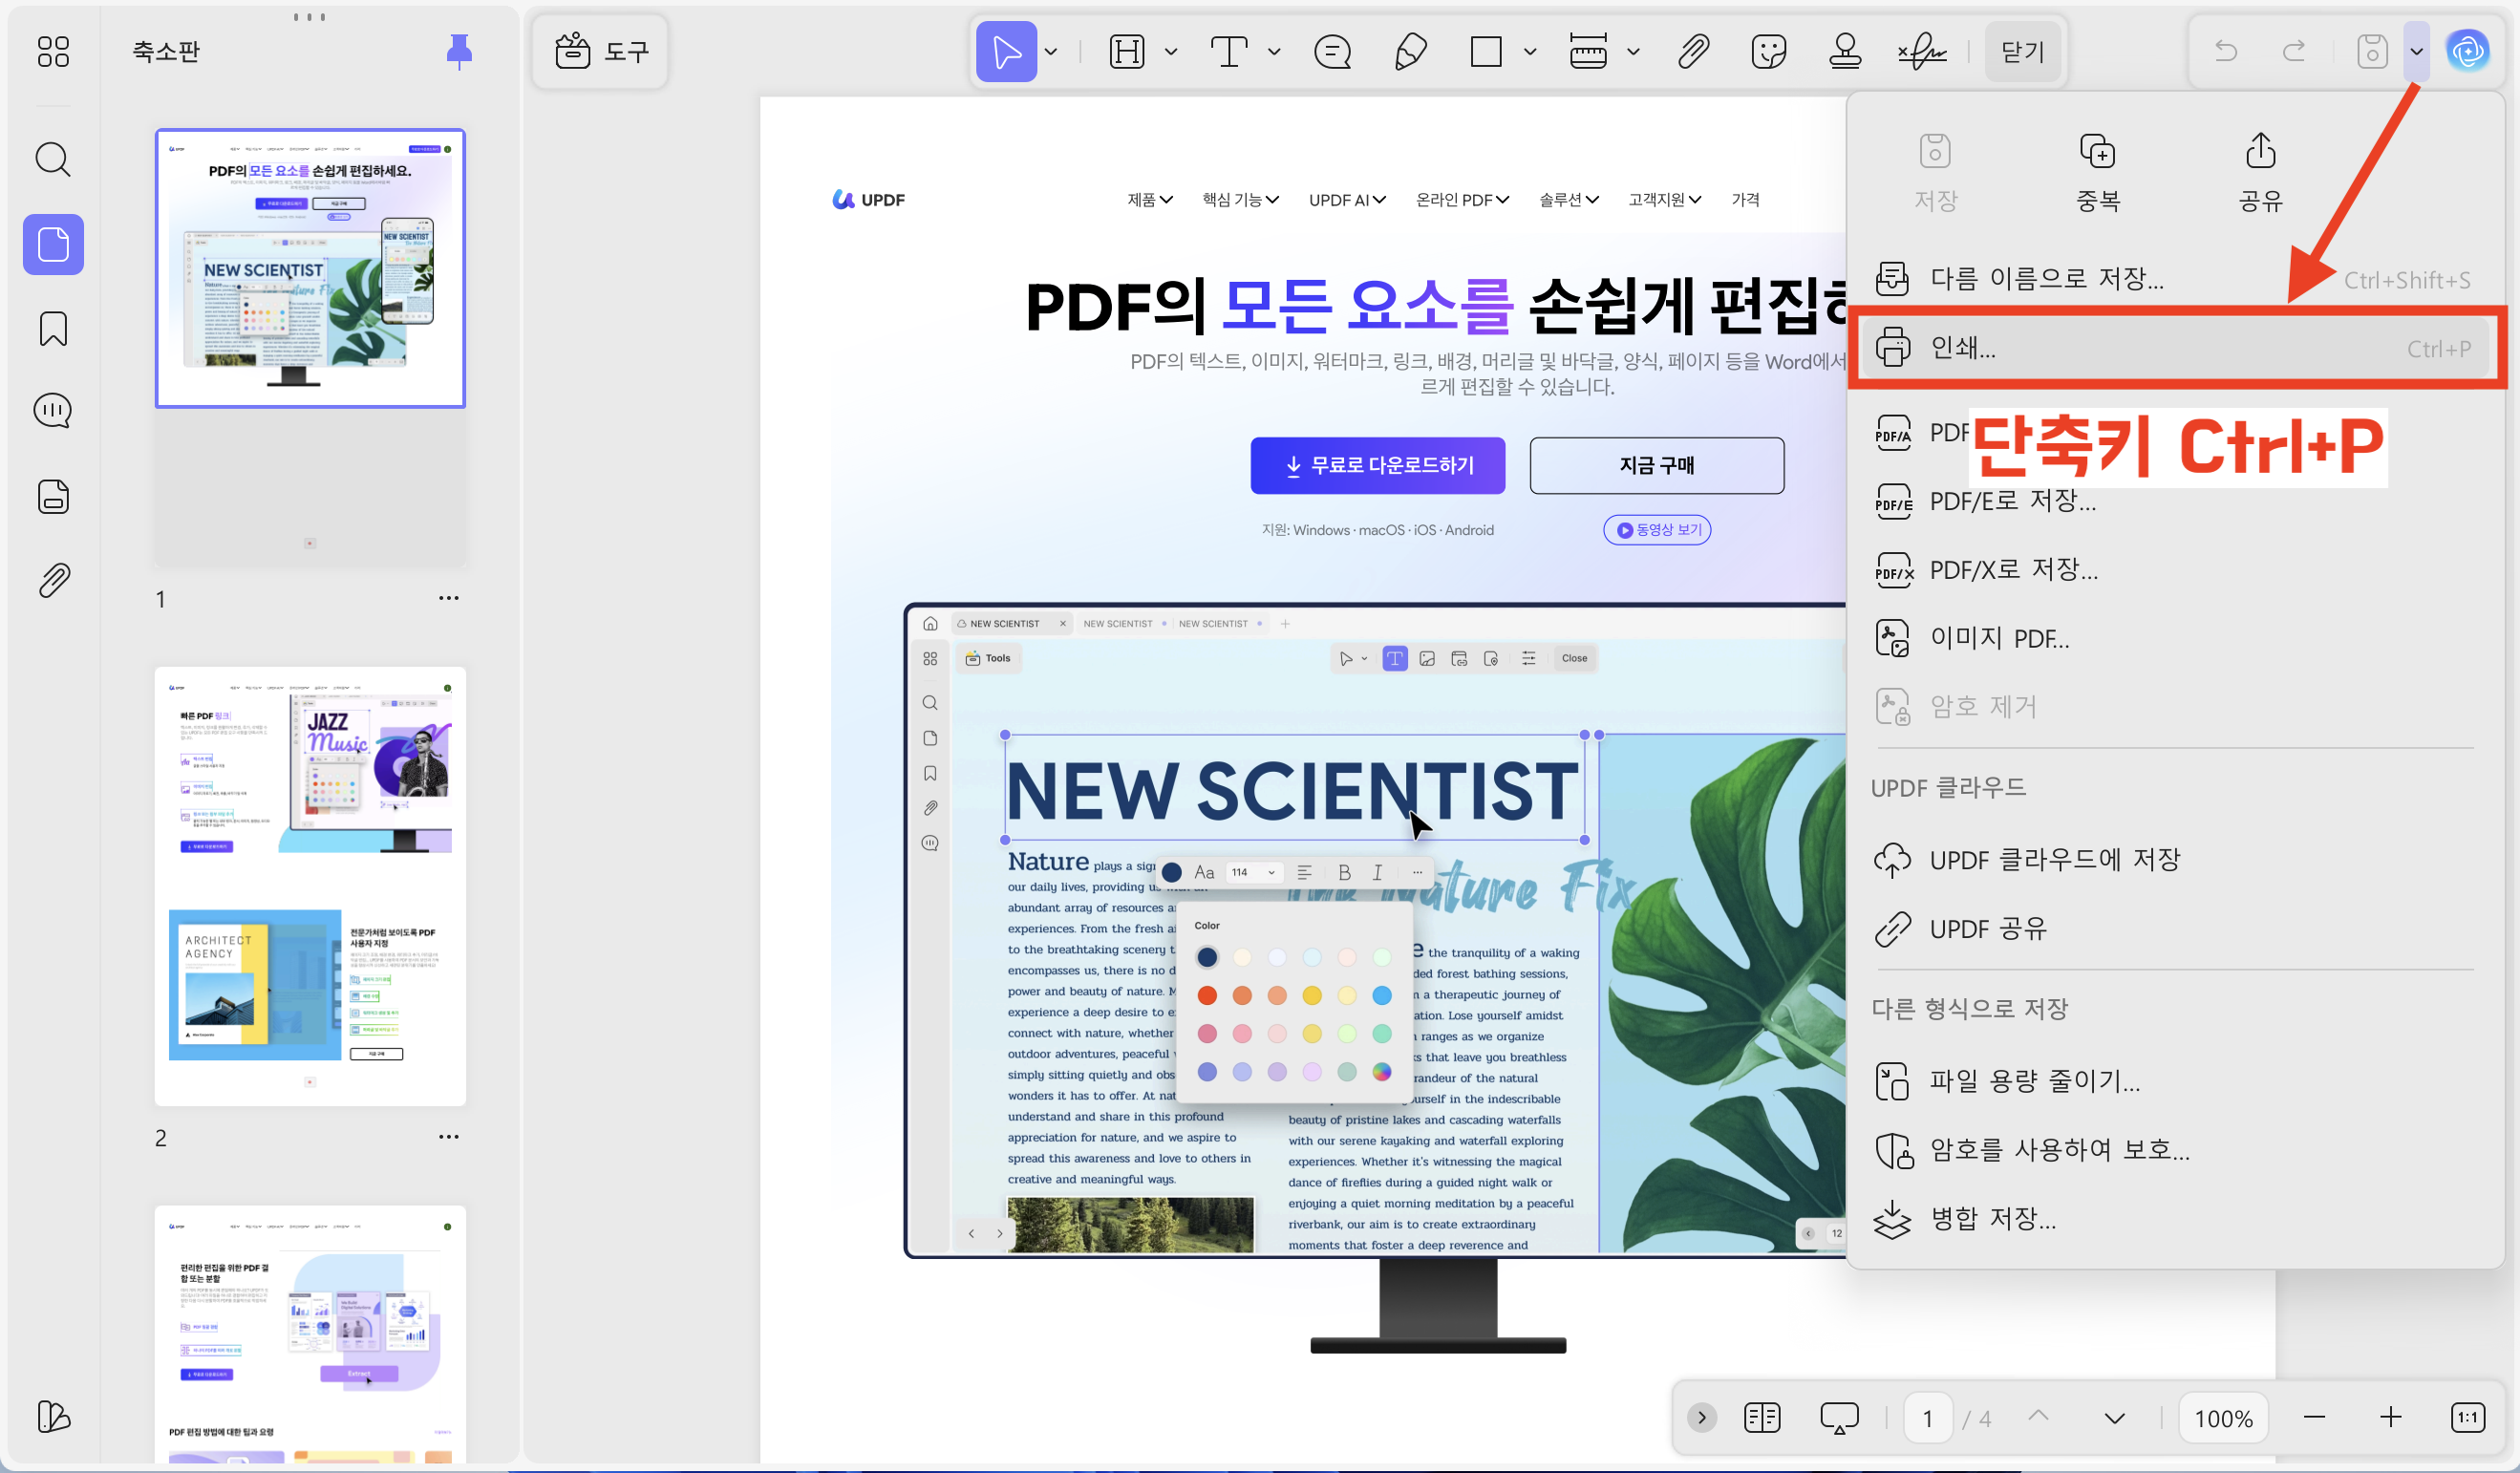This screenshot has width=2520, height=1473.
Task: Select page 2 thumbnail
Action: (x=310, y=886)
